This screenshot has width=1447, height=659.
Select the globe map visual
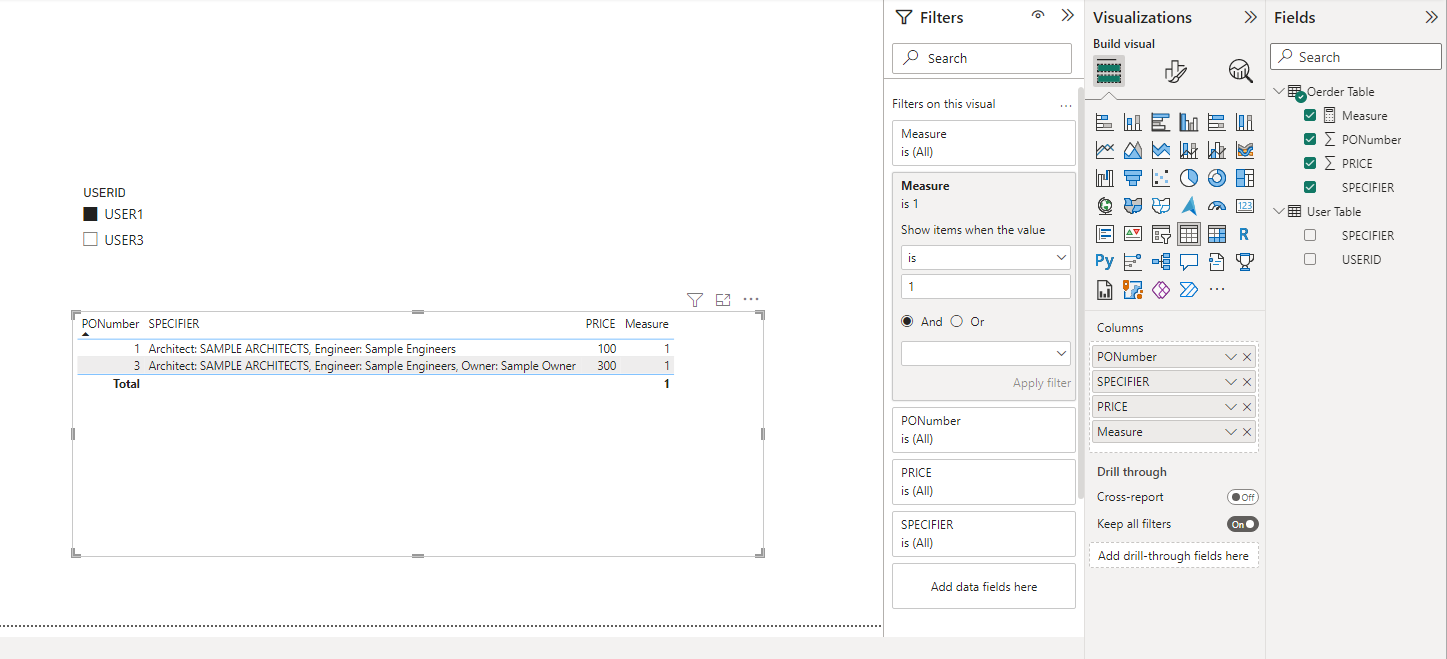pos(1105,206)
